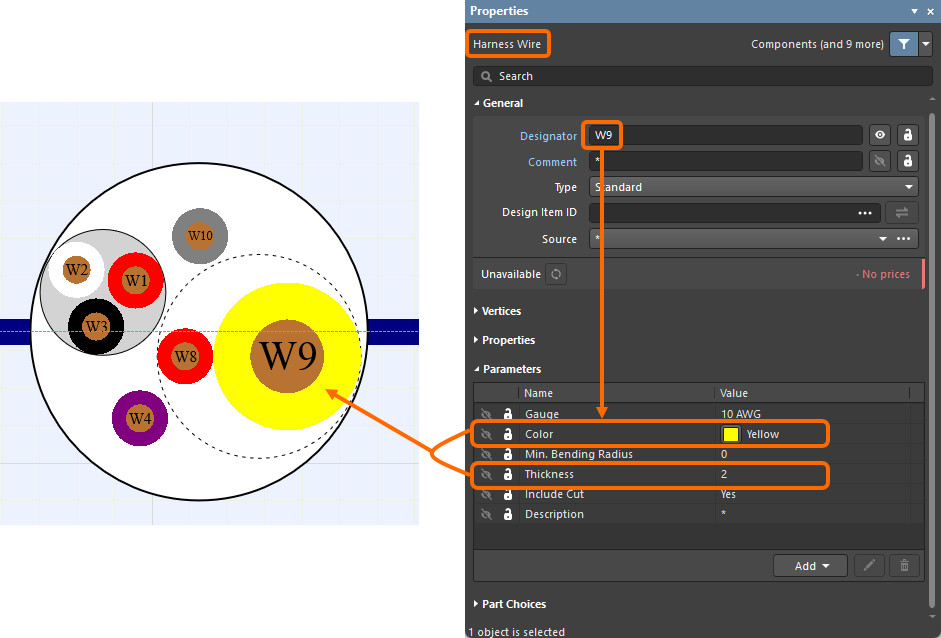Screen dimensions: 941x638
Task: Toggle lock on Min. Bending Radius parameter
Action: [508, 454]
